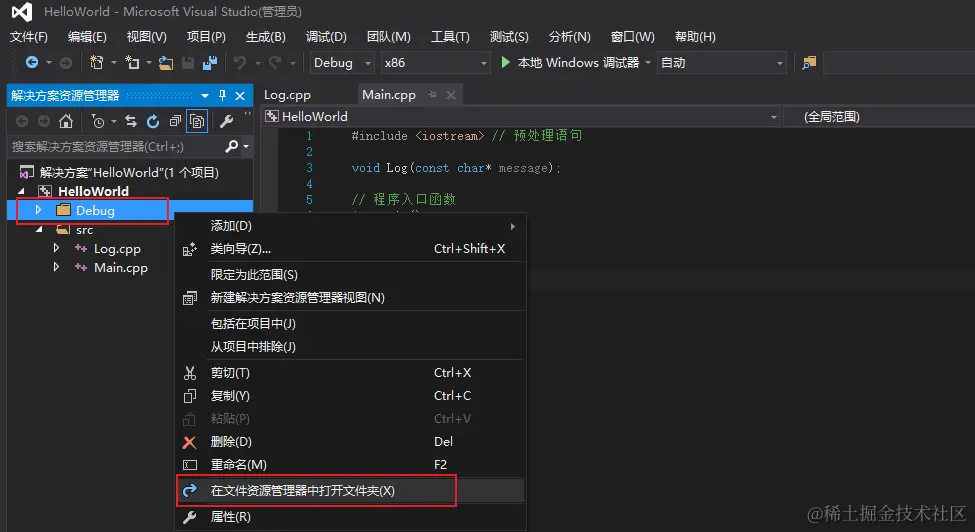This screenshot has height=532, width=975.
Task: Open the 工具(T) menu
Action: [x=450, y=37]
